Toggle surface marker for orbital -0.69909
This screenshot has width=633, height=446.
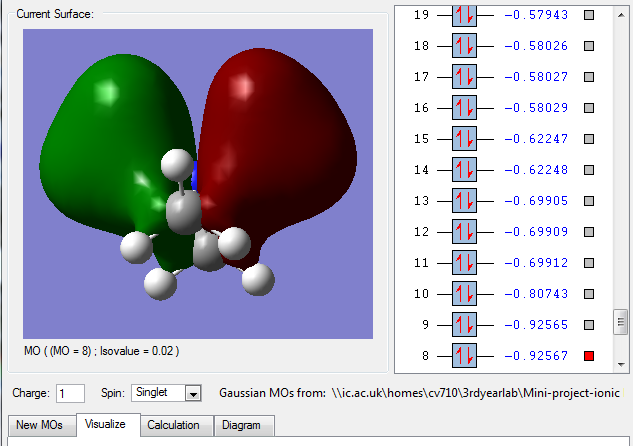pyautogui.click(x=589, y=232)
